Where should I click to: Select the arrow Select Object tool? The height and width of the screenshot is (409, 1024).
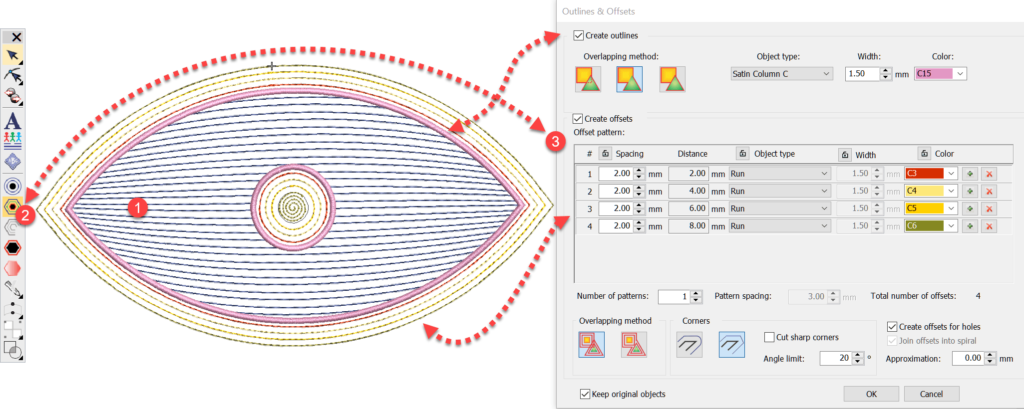pos(14,54)
